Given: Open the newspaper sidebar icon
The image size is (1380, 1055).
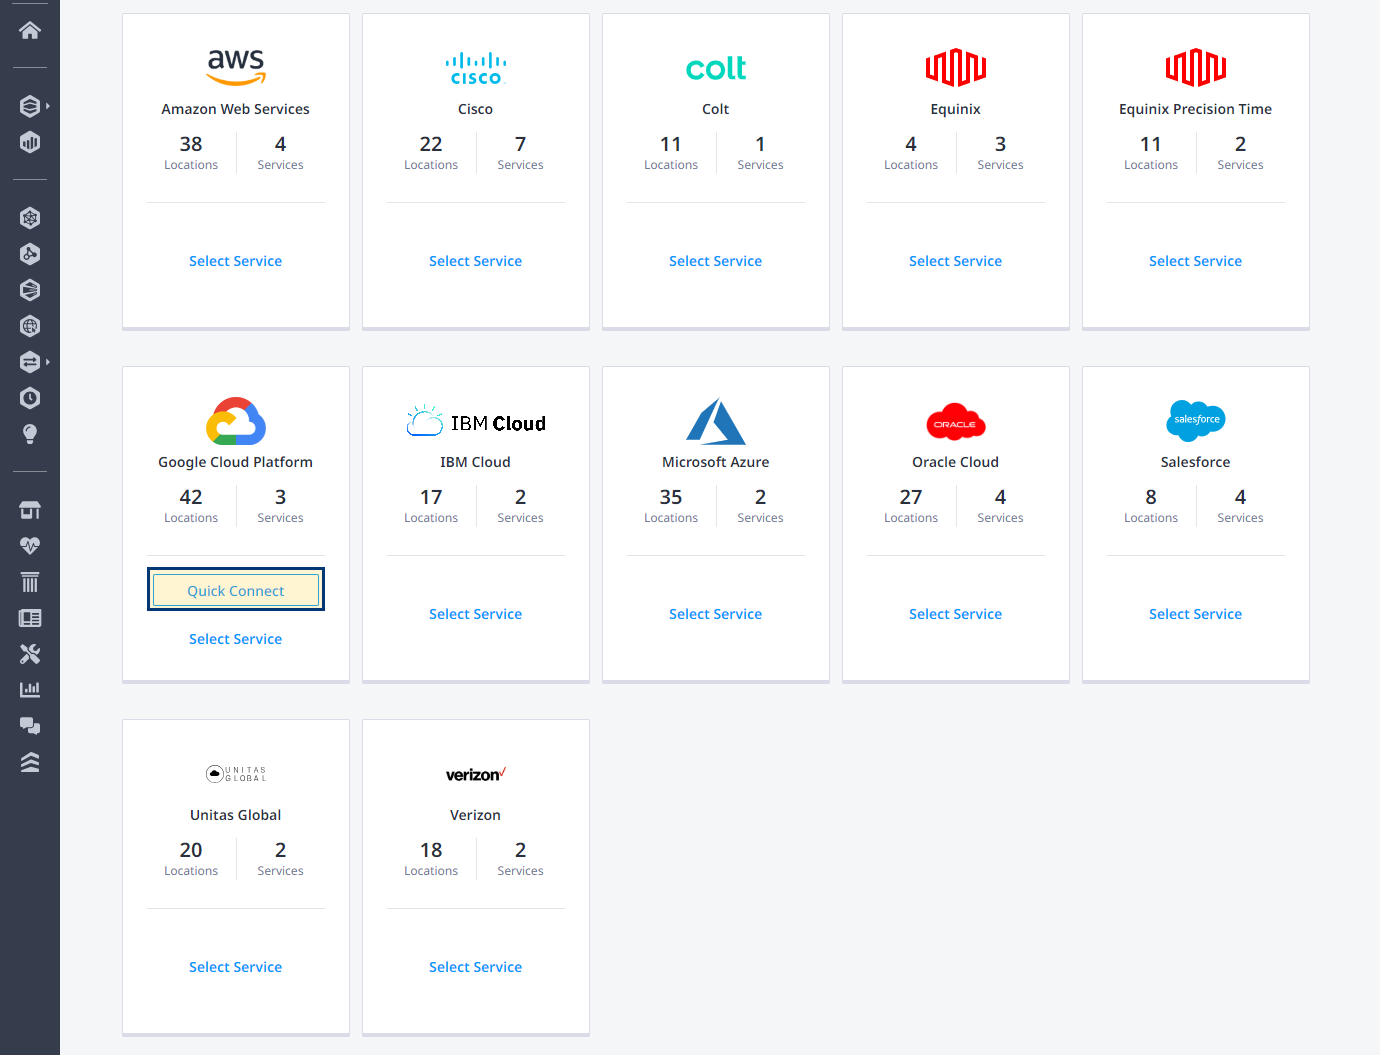Looking at the screenshot, I should (x=30, y=618).
